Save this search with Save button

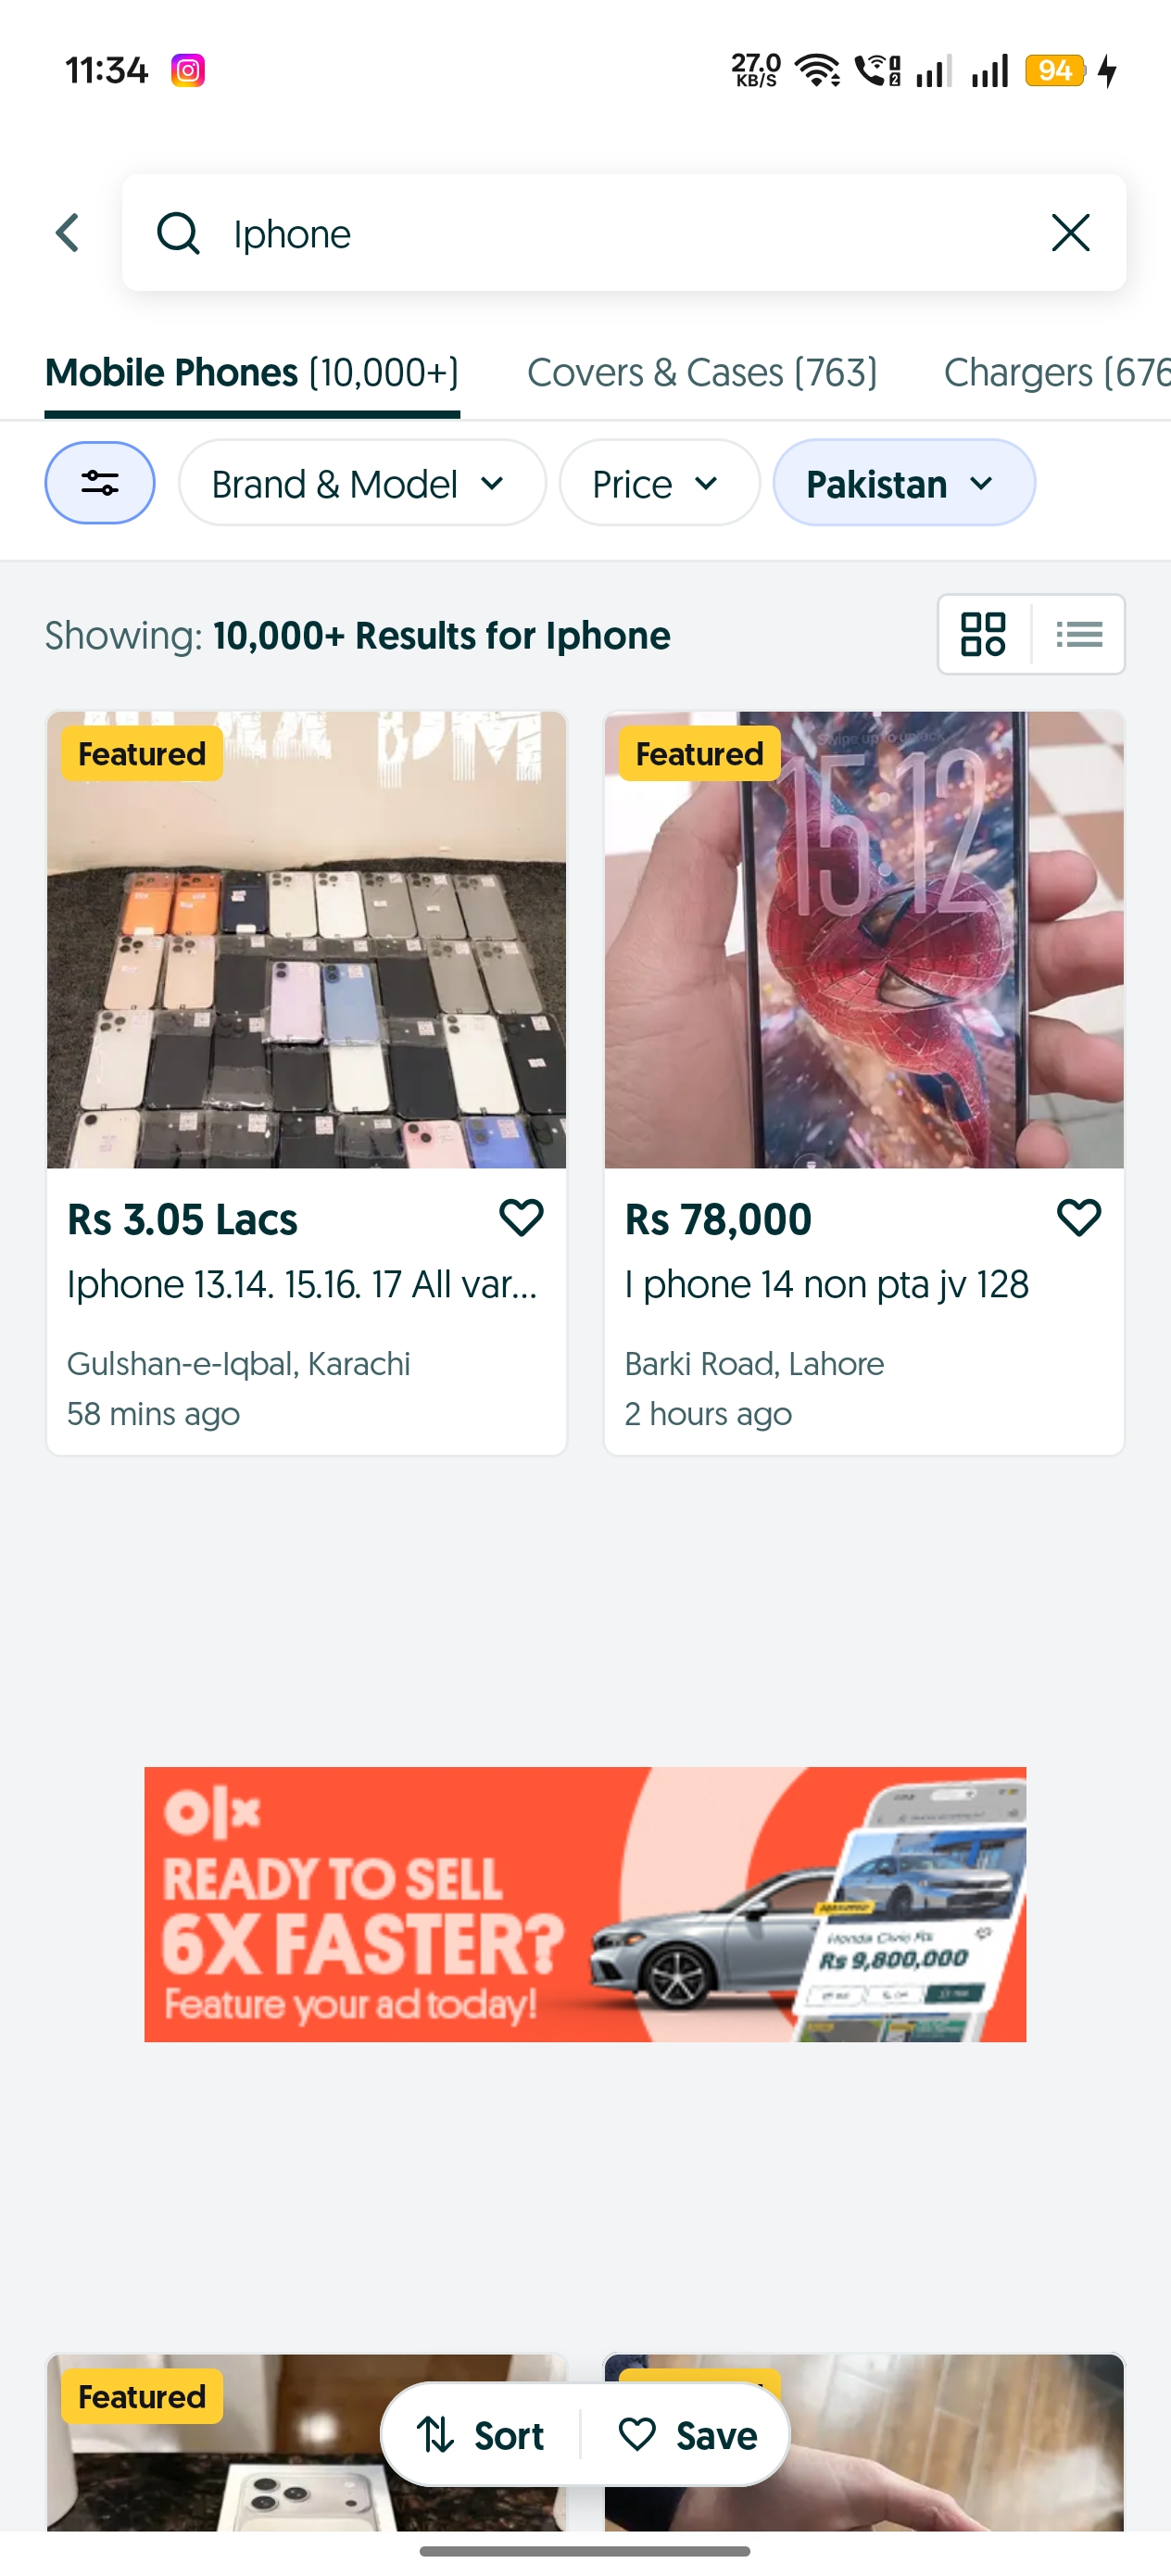click(688, 2435)
